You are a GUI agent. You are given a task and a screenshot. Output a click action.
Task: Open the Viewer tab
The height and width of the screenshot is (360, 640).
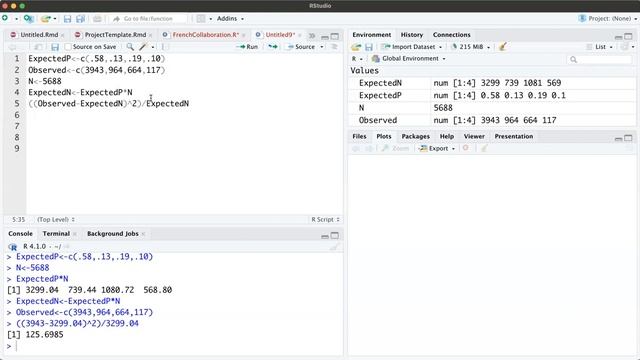[x=474, y=136]
